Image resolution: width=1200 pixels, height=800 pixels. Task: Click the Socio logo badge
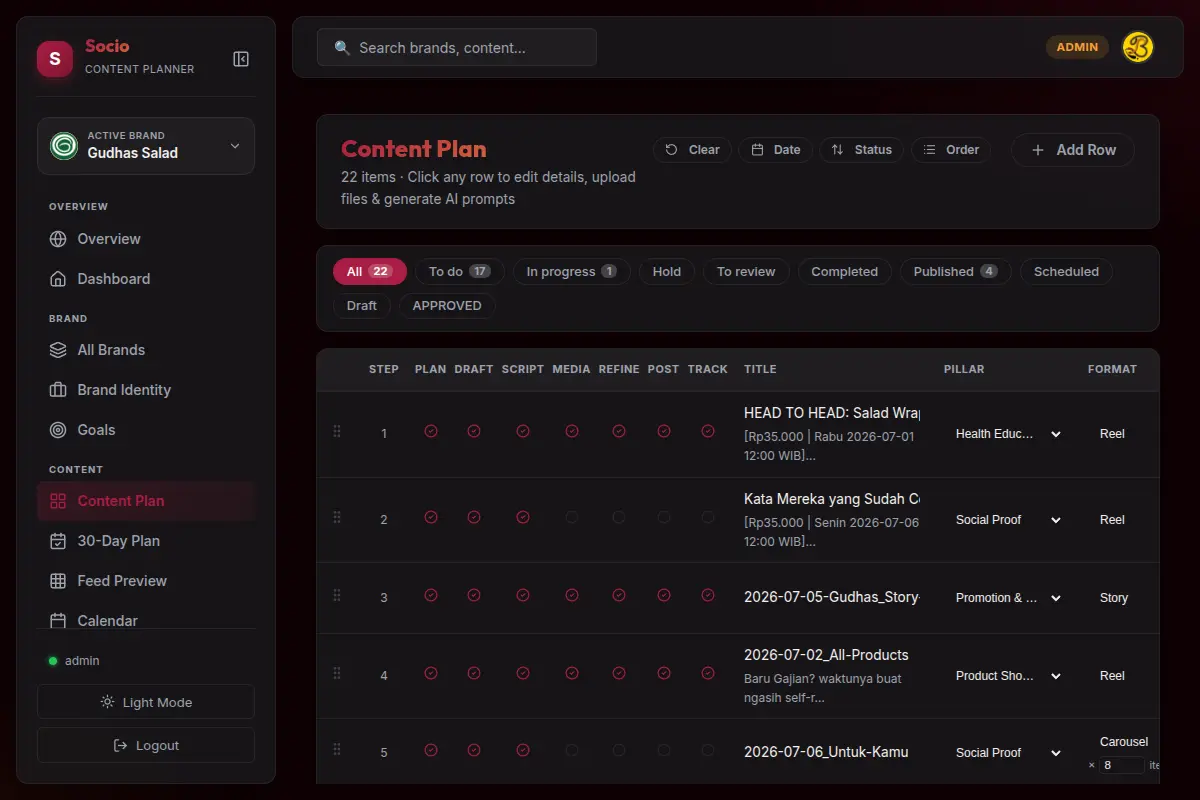coord(55,59)
